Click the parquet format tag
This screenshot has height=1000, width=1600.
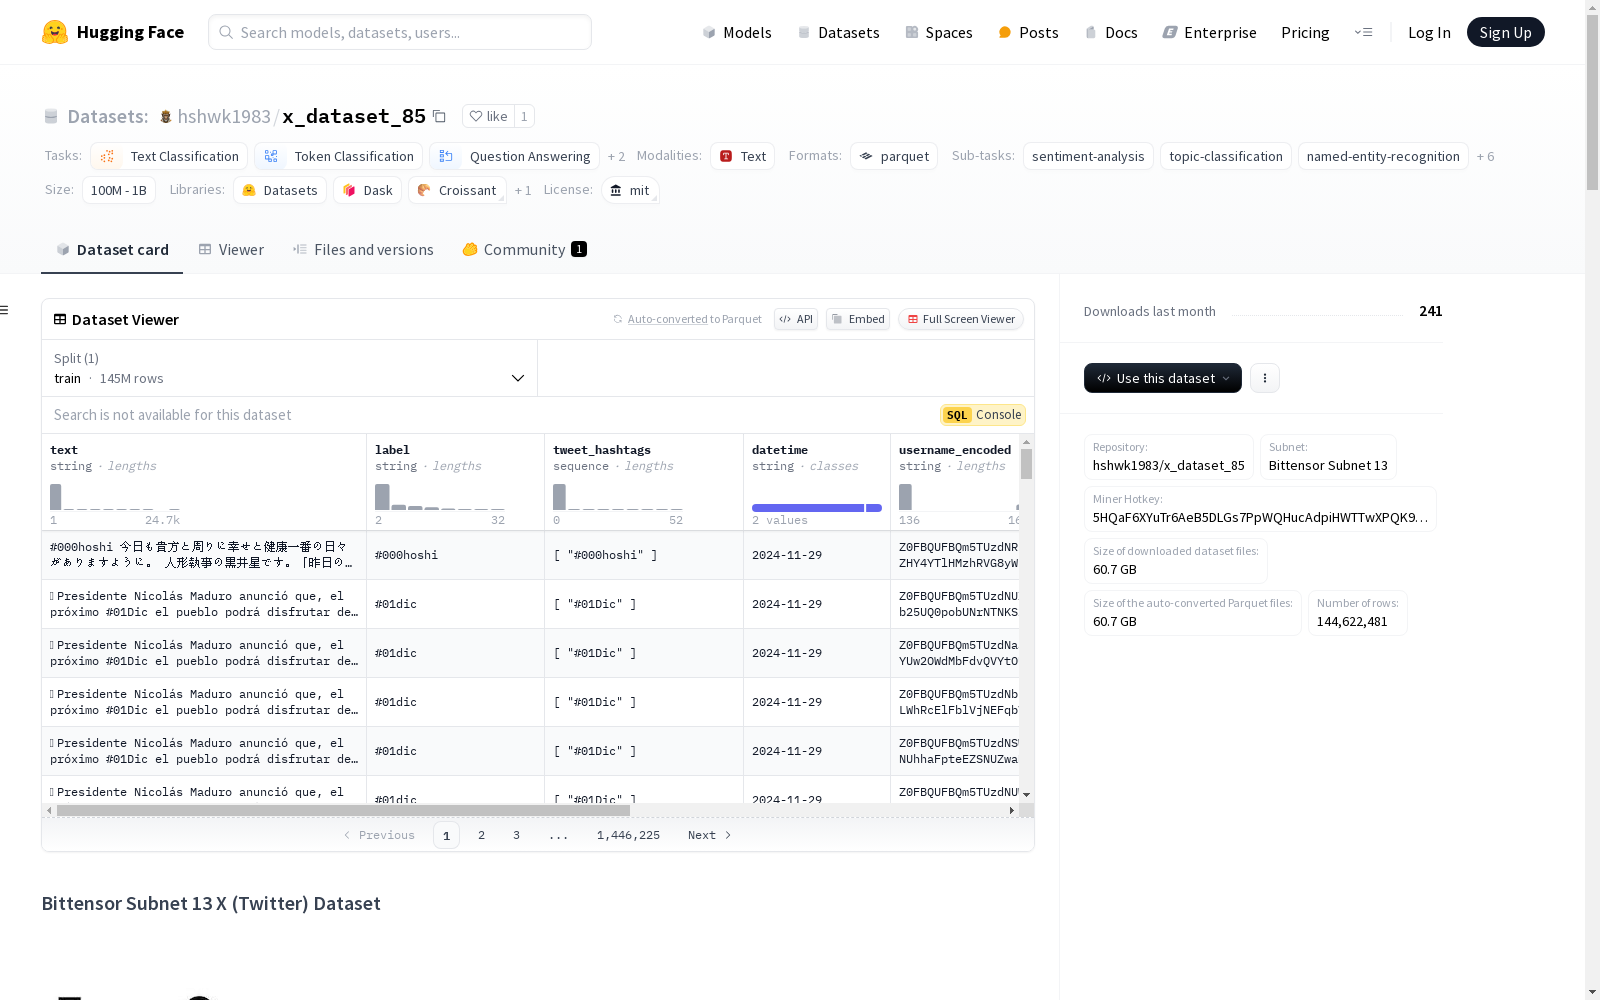894,156
